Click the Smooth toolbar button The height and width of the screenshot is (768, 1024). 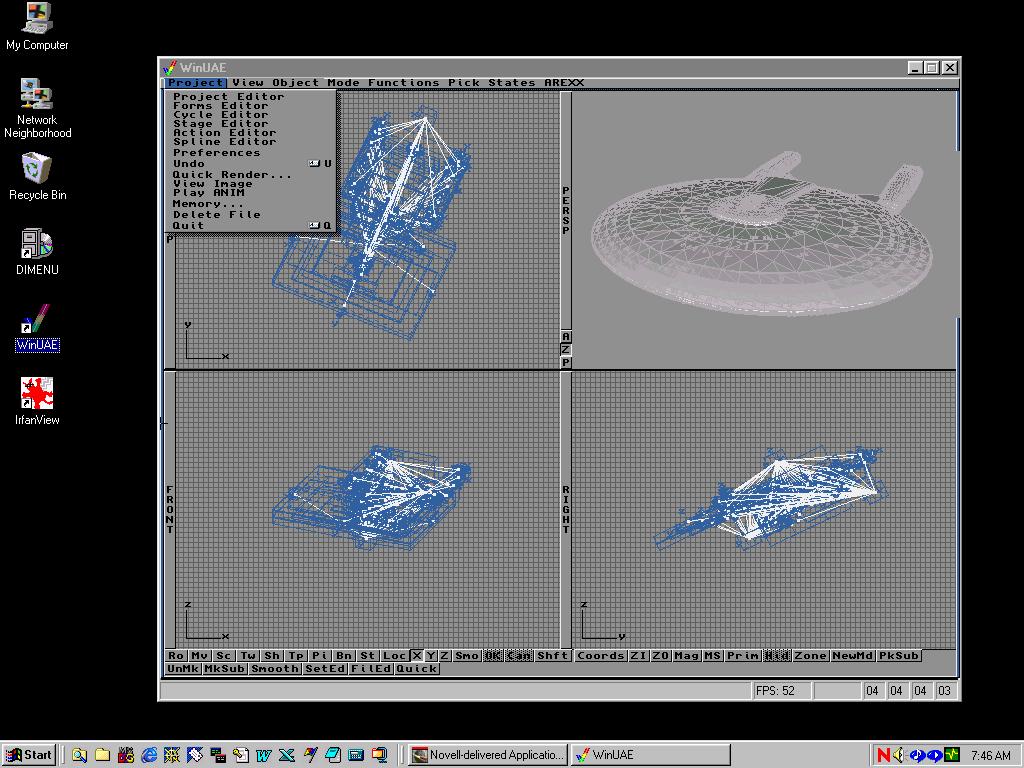pyautogui.click(x=275, y=669)
